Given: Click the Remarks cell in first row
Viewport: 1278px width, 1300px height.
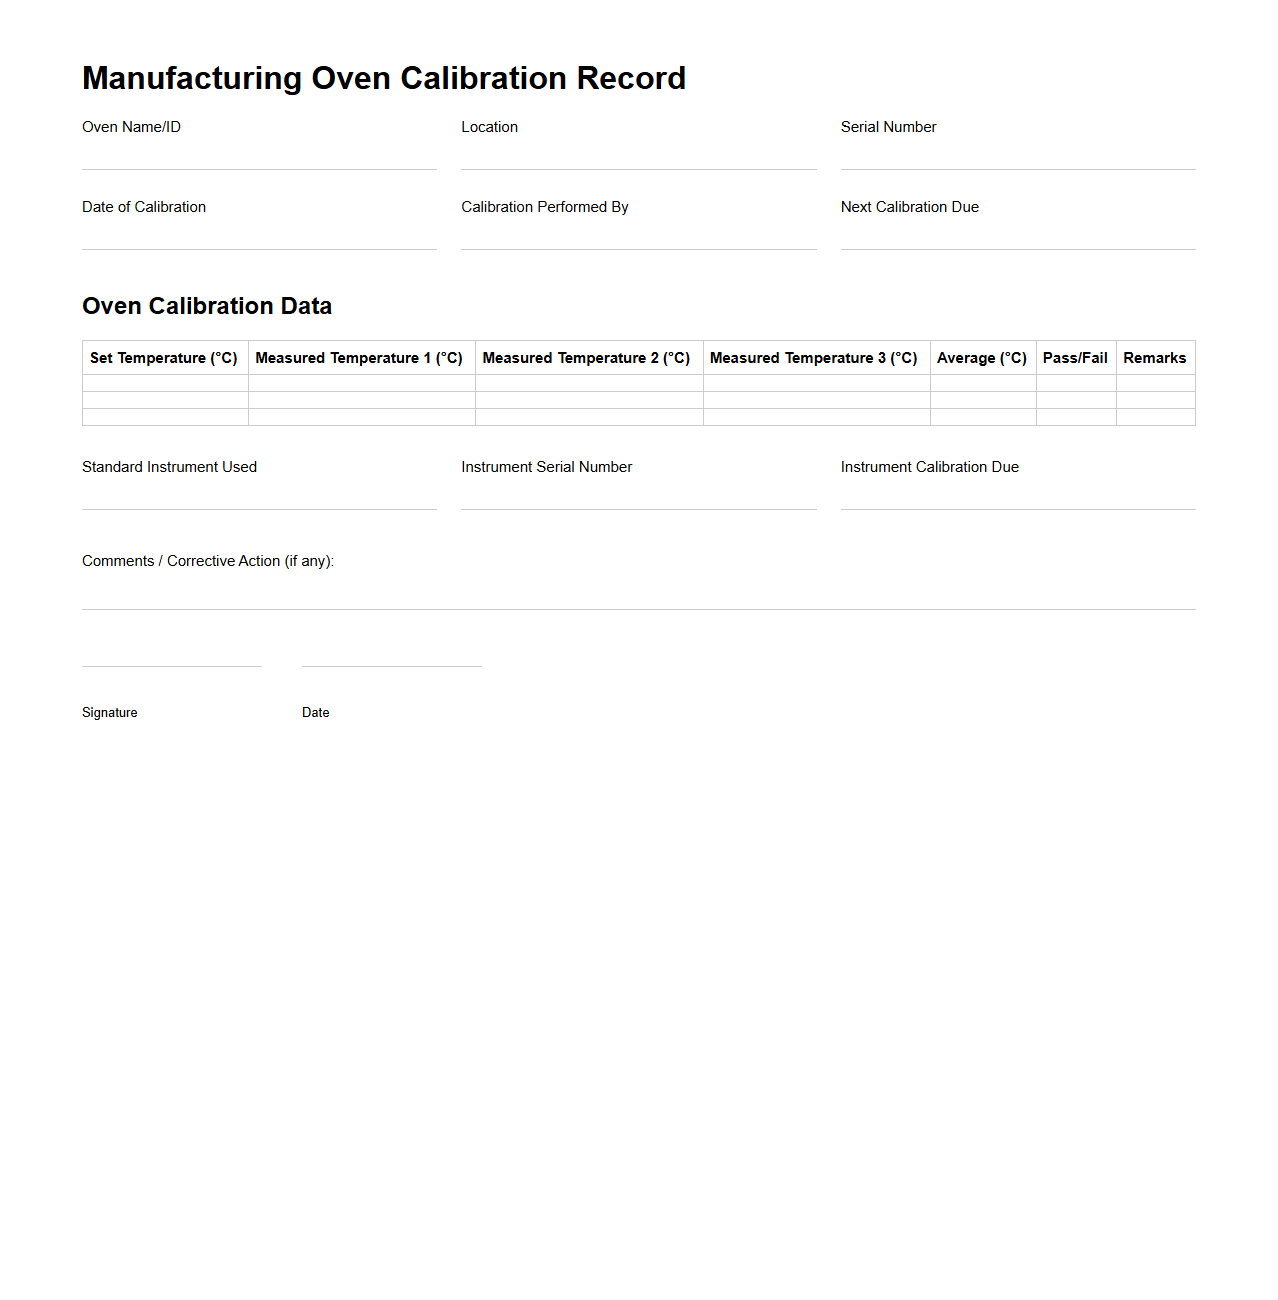Looking at the screenshot, I should point(1155,384).
